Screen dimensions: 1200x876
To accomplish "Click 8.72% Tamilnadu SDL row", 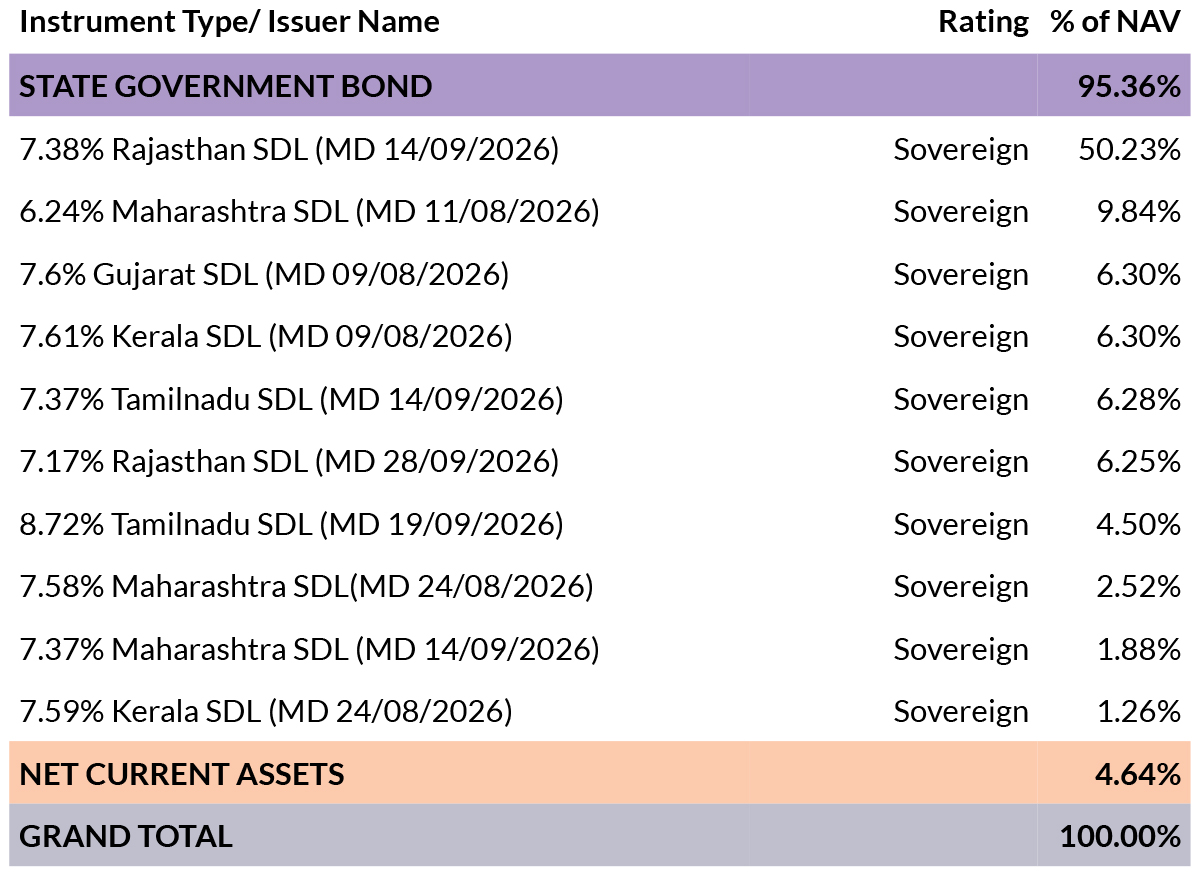I will click(x=291, y=525).
